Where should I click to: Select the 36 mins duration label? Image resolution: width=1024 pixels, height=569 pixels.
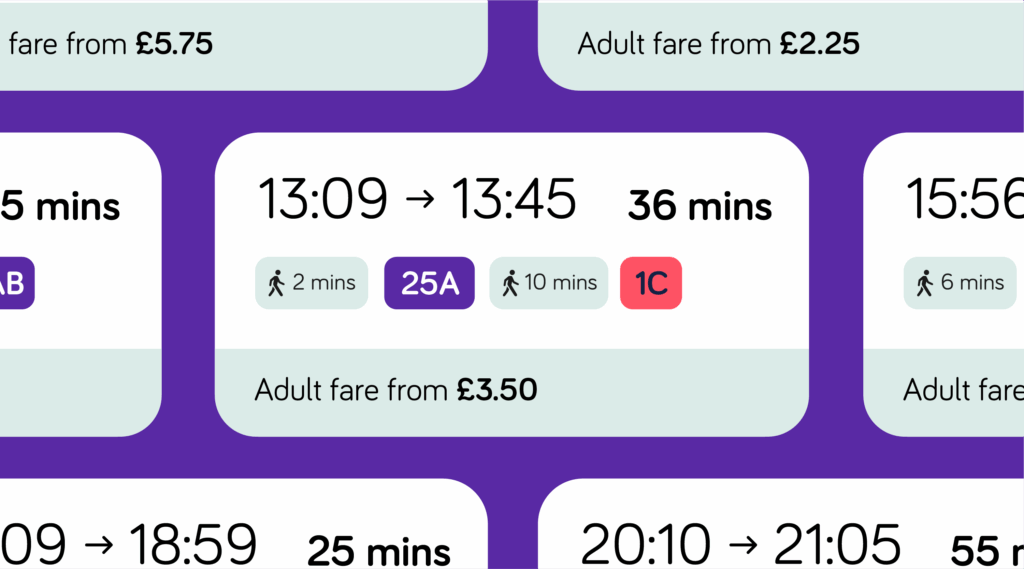[700, 207]
